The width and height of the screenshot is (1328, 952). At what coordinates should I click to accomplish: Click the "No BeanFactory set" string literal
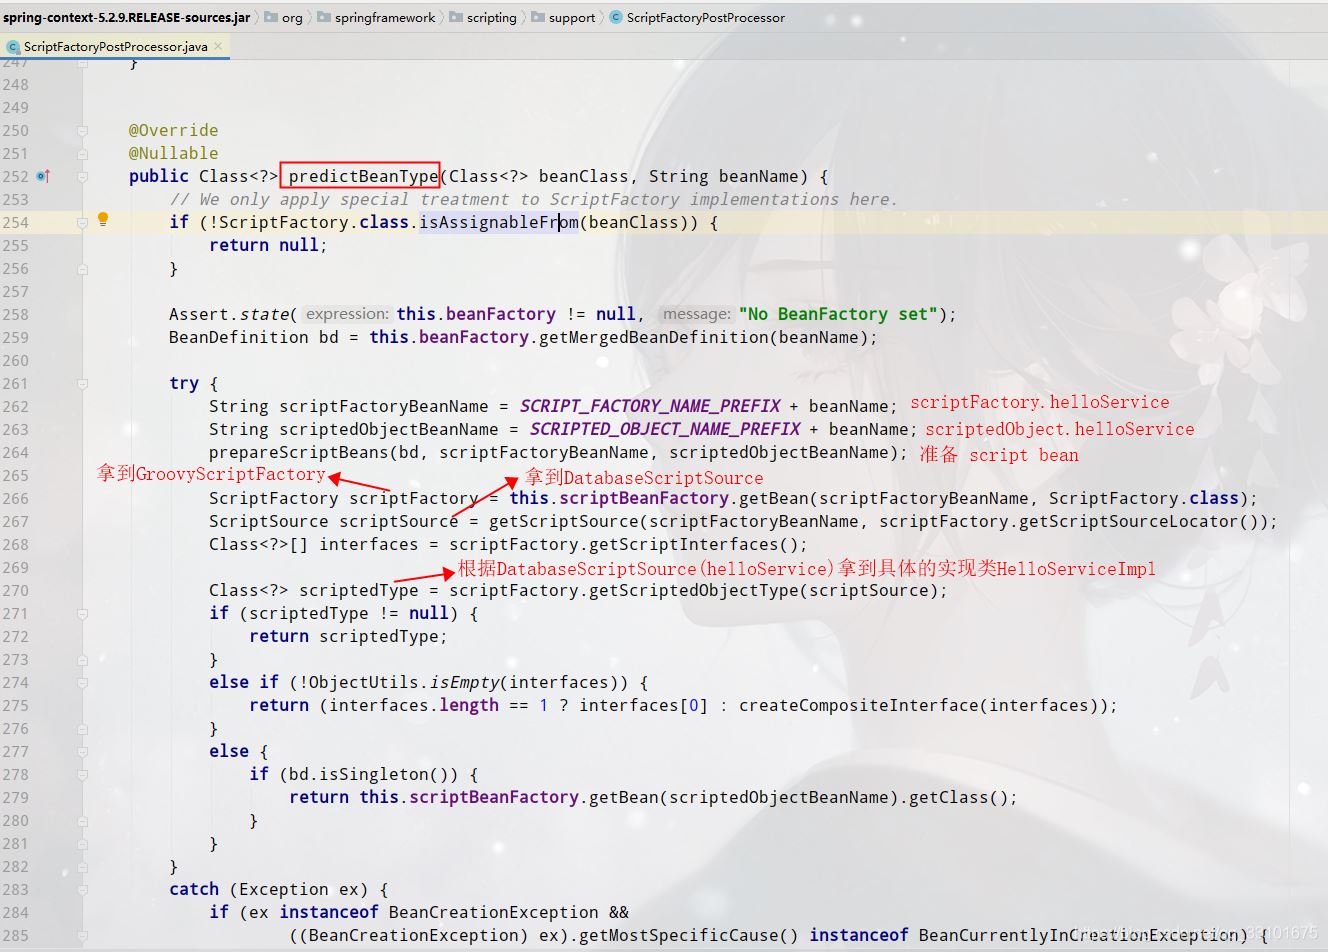pos(838,315)
